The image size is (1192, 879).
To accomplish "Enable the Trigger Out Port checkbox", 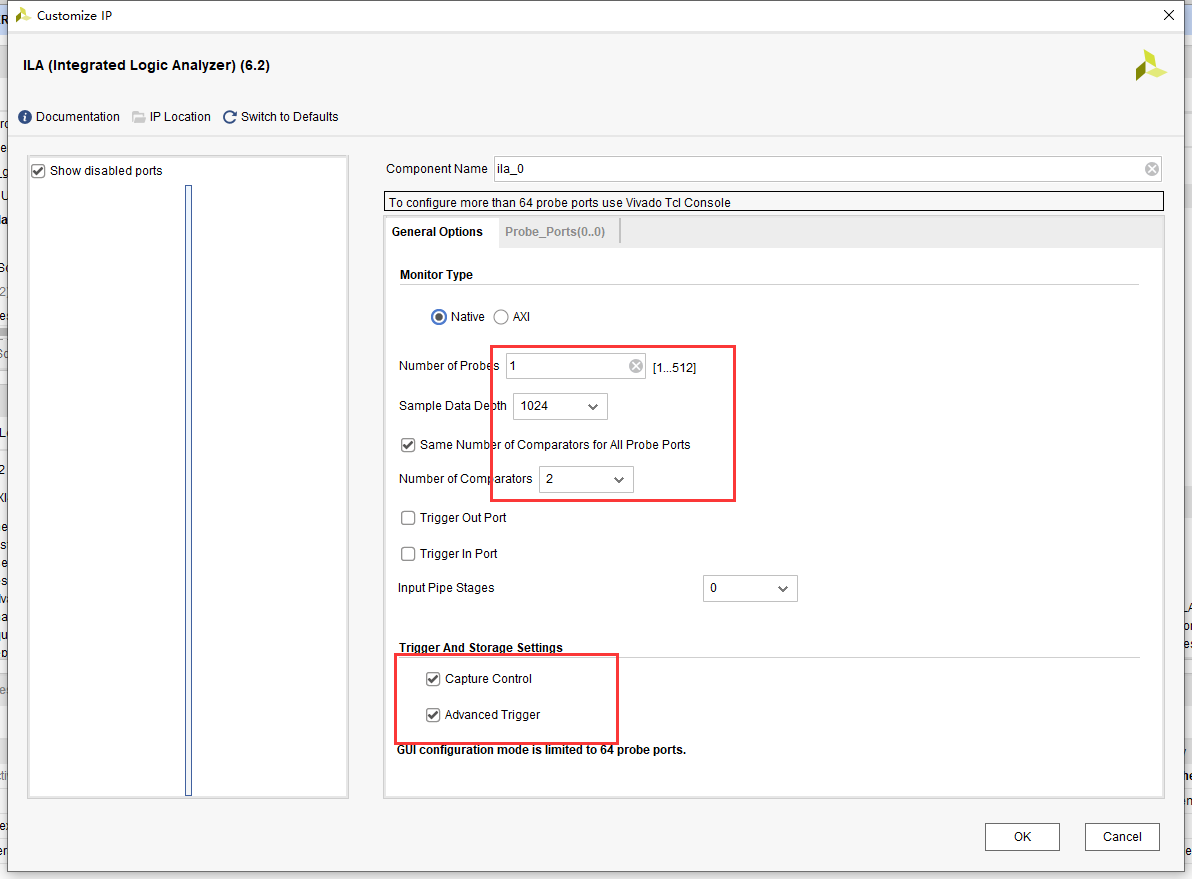I will tap(408, 518).
